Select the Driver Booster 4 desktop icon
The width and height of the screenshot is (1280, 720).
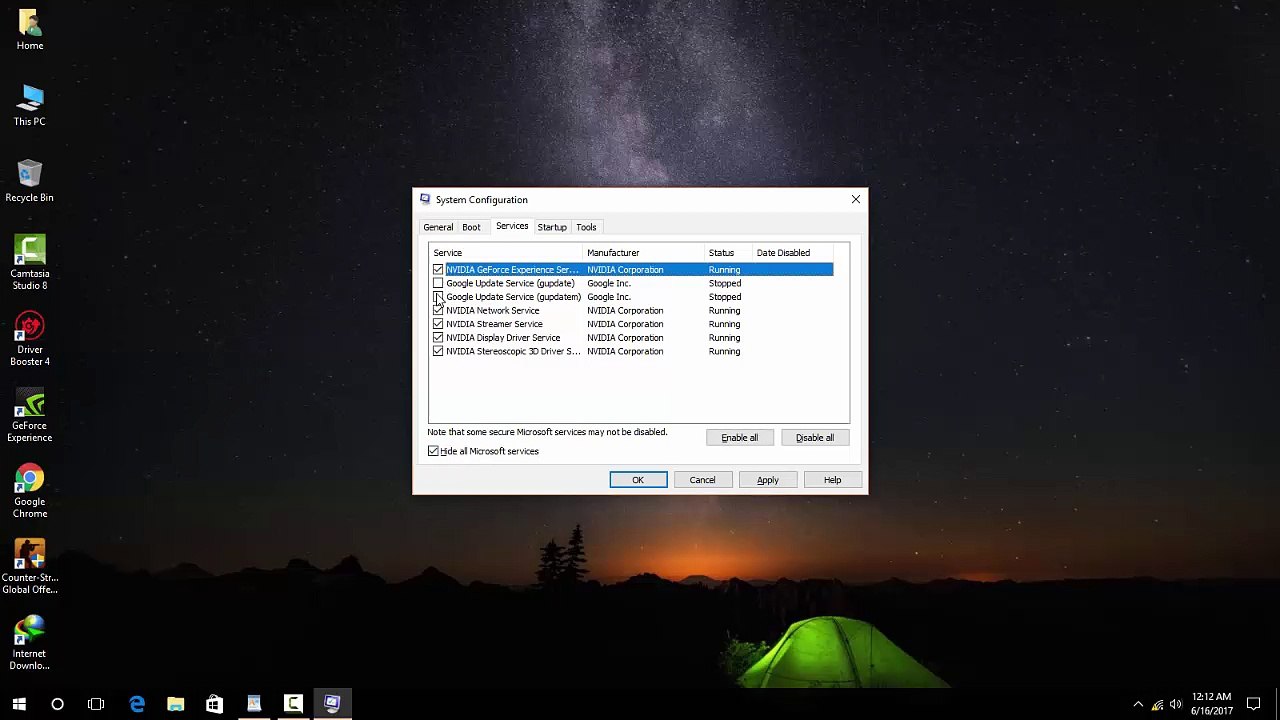[29, 339]
